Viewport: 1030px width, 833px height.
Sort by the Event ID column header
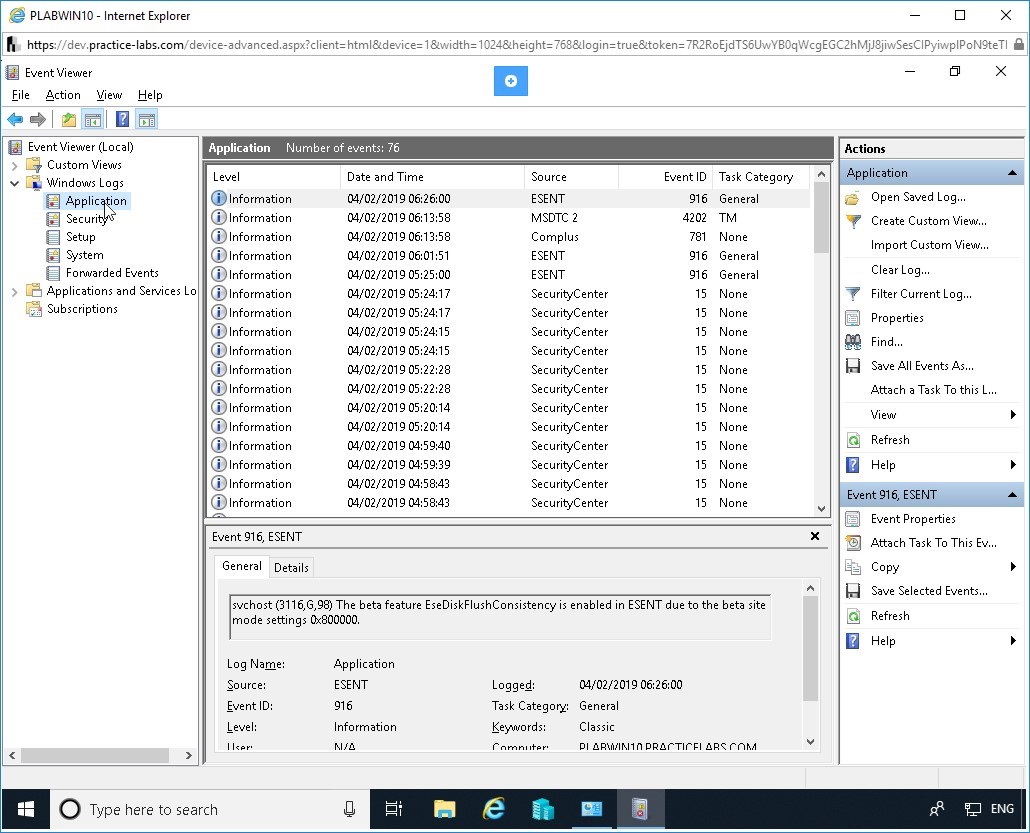pos(665,177)
